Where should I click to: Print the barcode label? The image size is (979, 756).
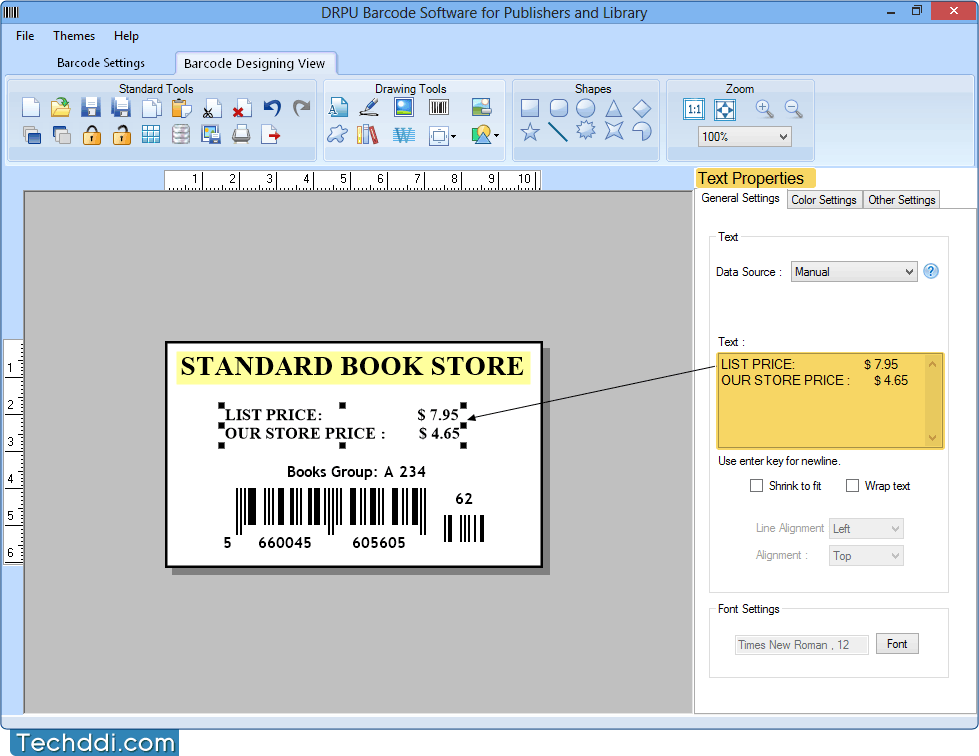(241, 134)
